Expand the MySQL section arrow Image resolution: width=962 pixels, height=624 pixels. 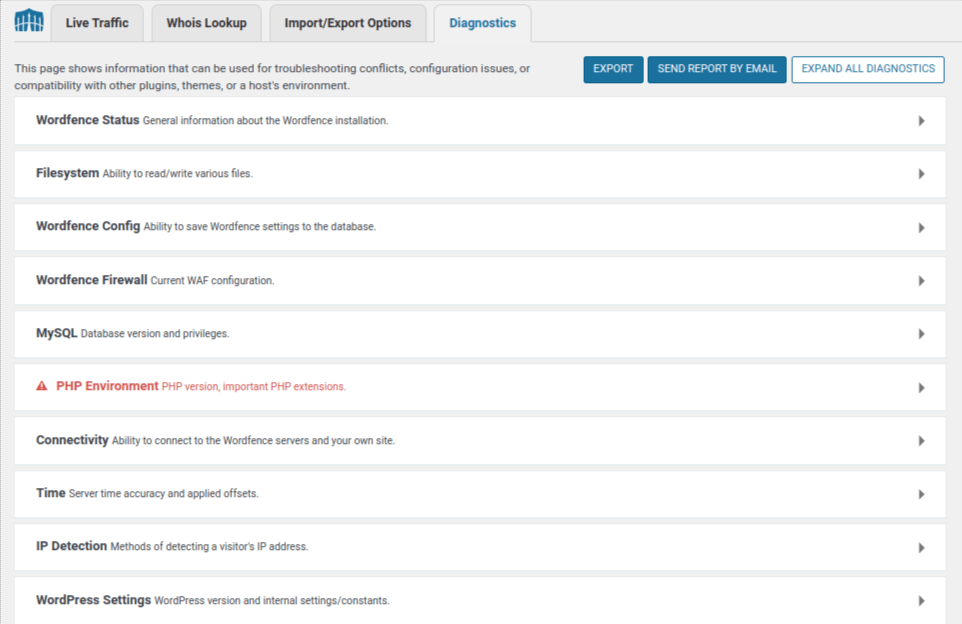click(921, 334)
